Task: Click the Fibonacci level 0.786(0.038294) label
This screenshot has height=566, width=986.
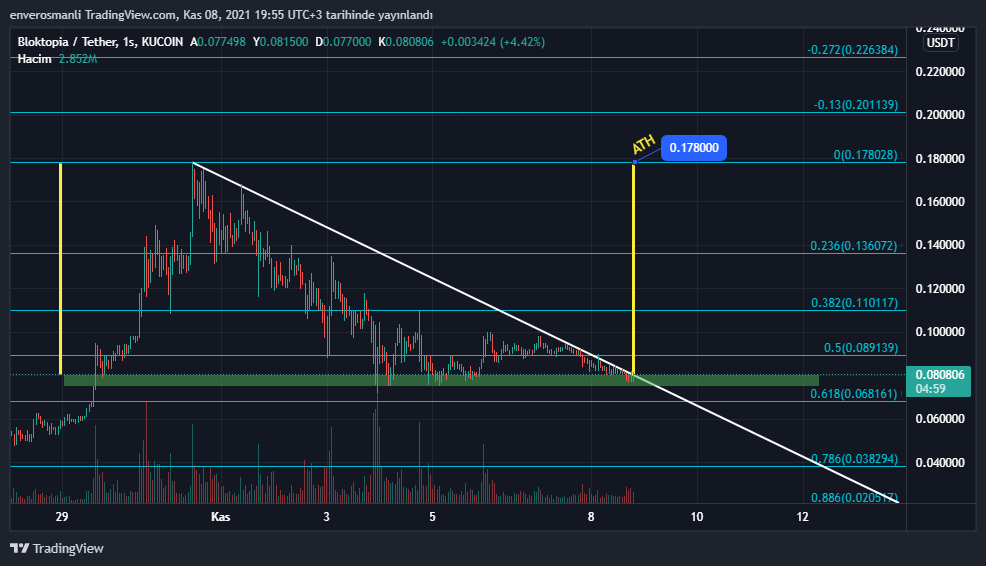Action: tap(855, 459)
